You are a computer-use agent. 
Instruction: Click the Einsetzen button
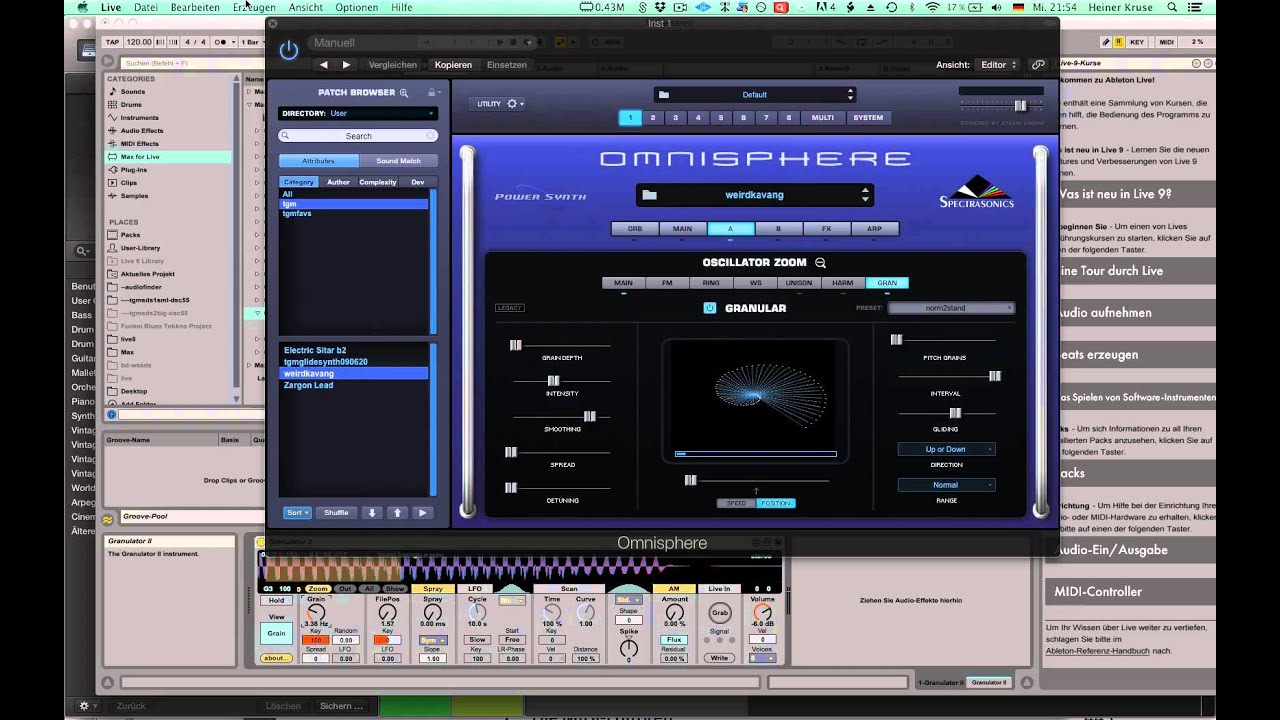[x=507, y=65]
